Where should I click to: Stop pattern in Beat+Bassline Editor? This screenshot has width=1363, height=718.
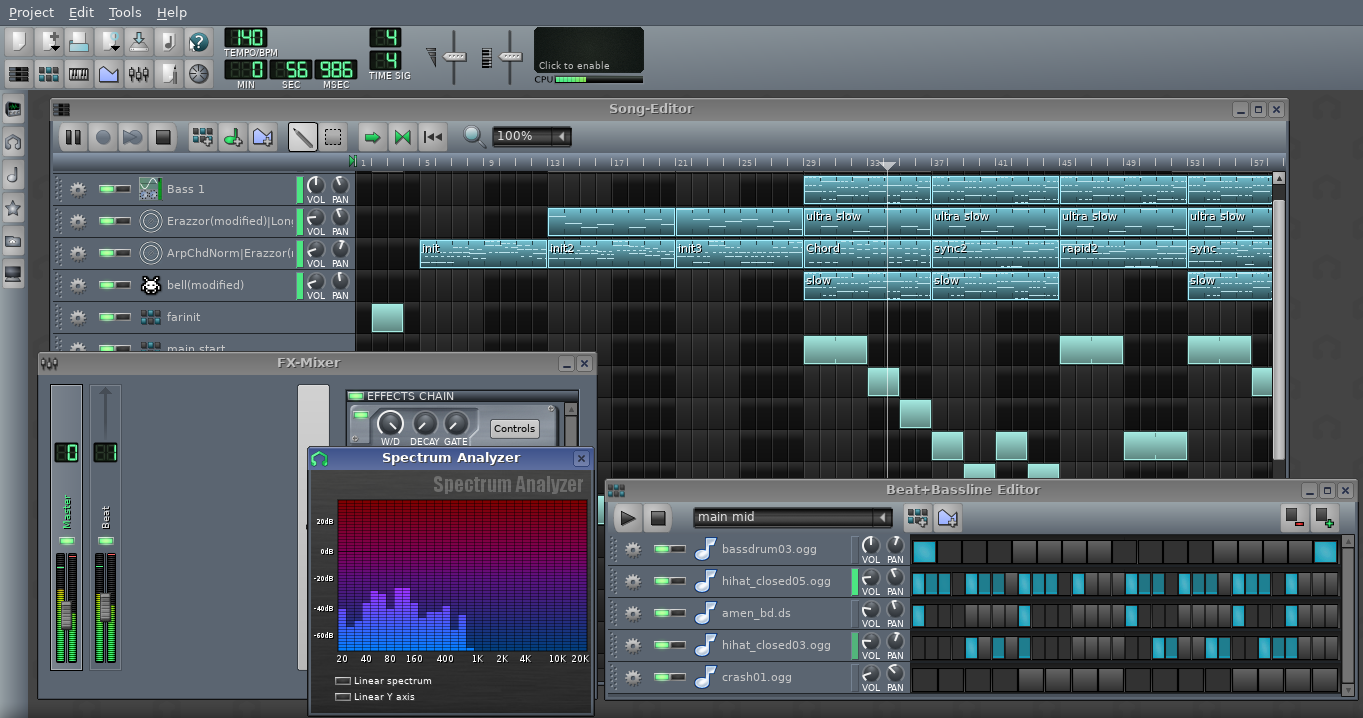click(x=657, y=517)
